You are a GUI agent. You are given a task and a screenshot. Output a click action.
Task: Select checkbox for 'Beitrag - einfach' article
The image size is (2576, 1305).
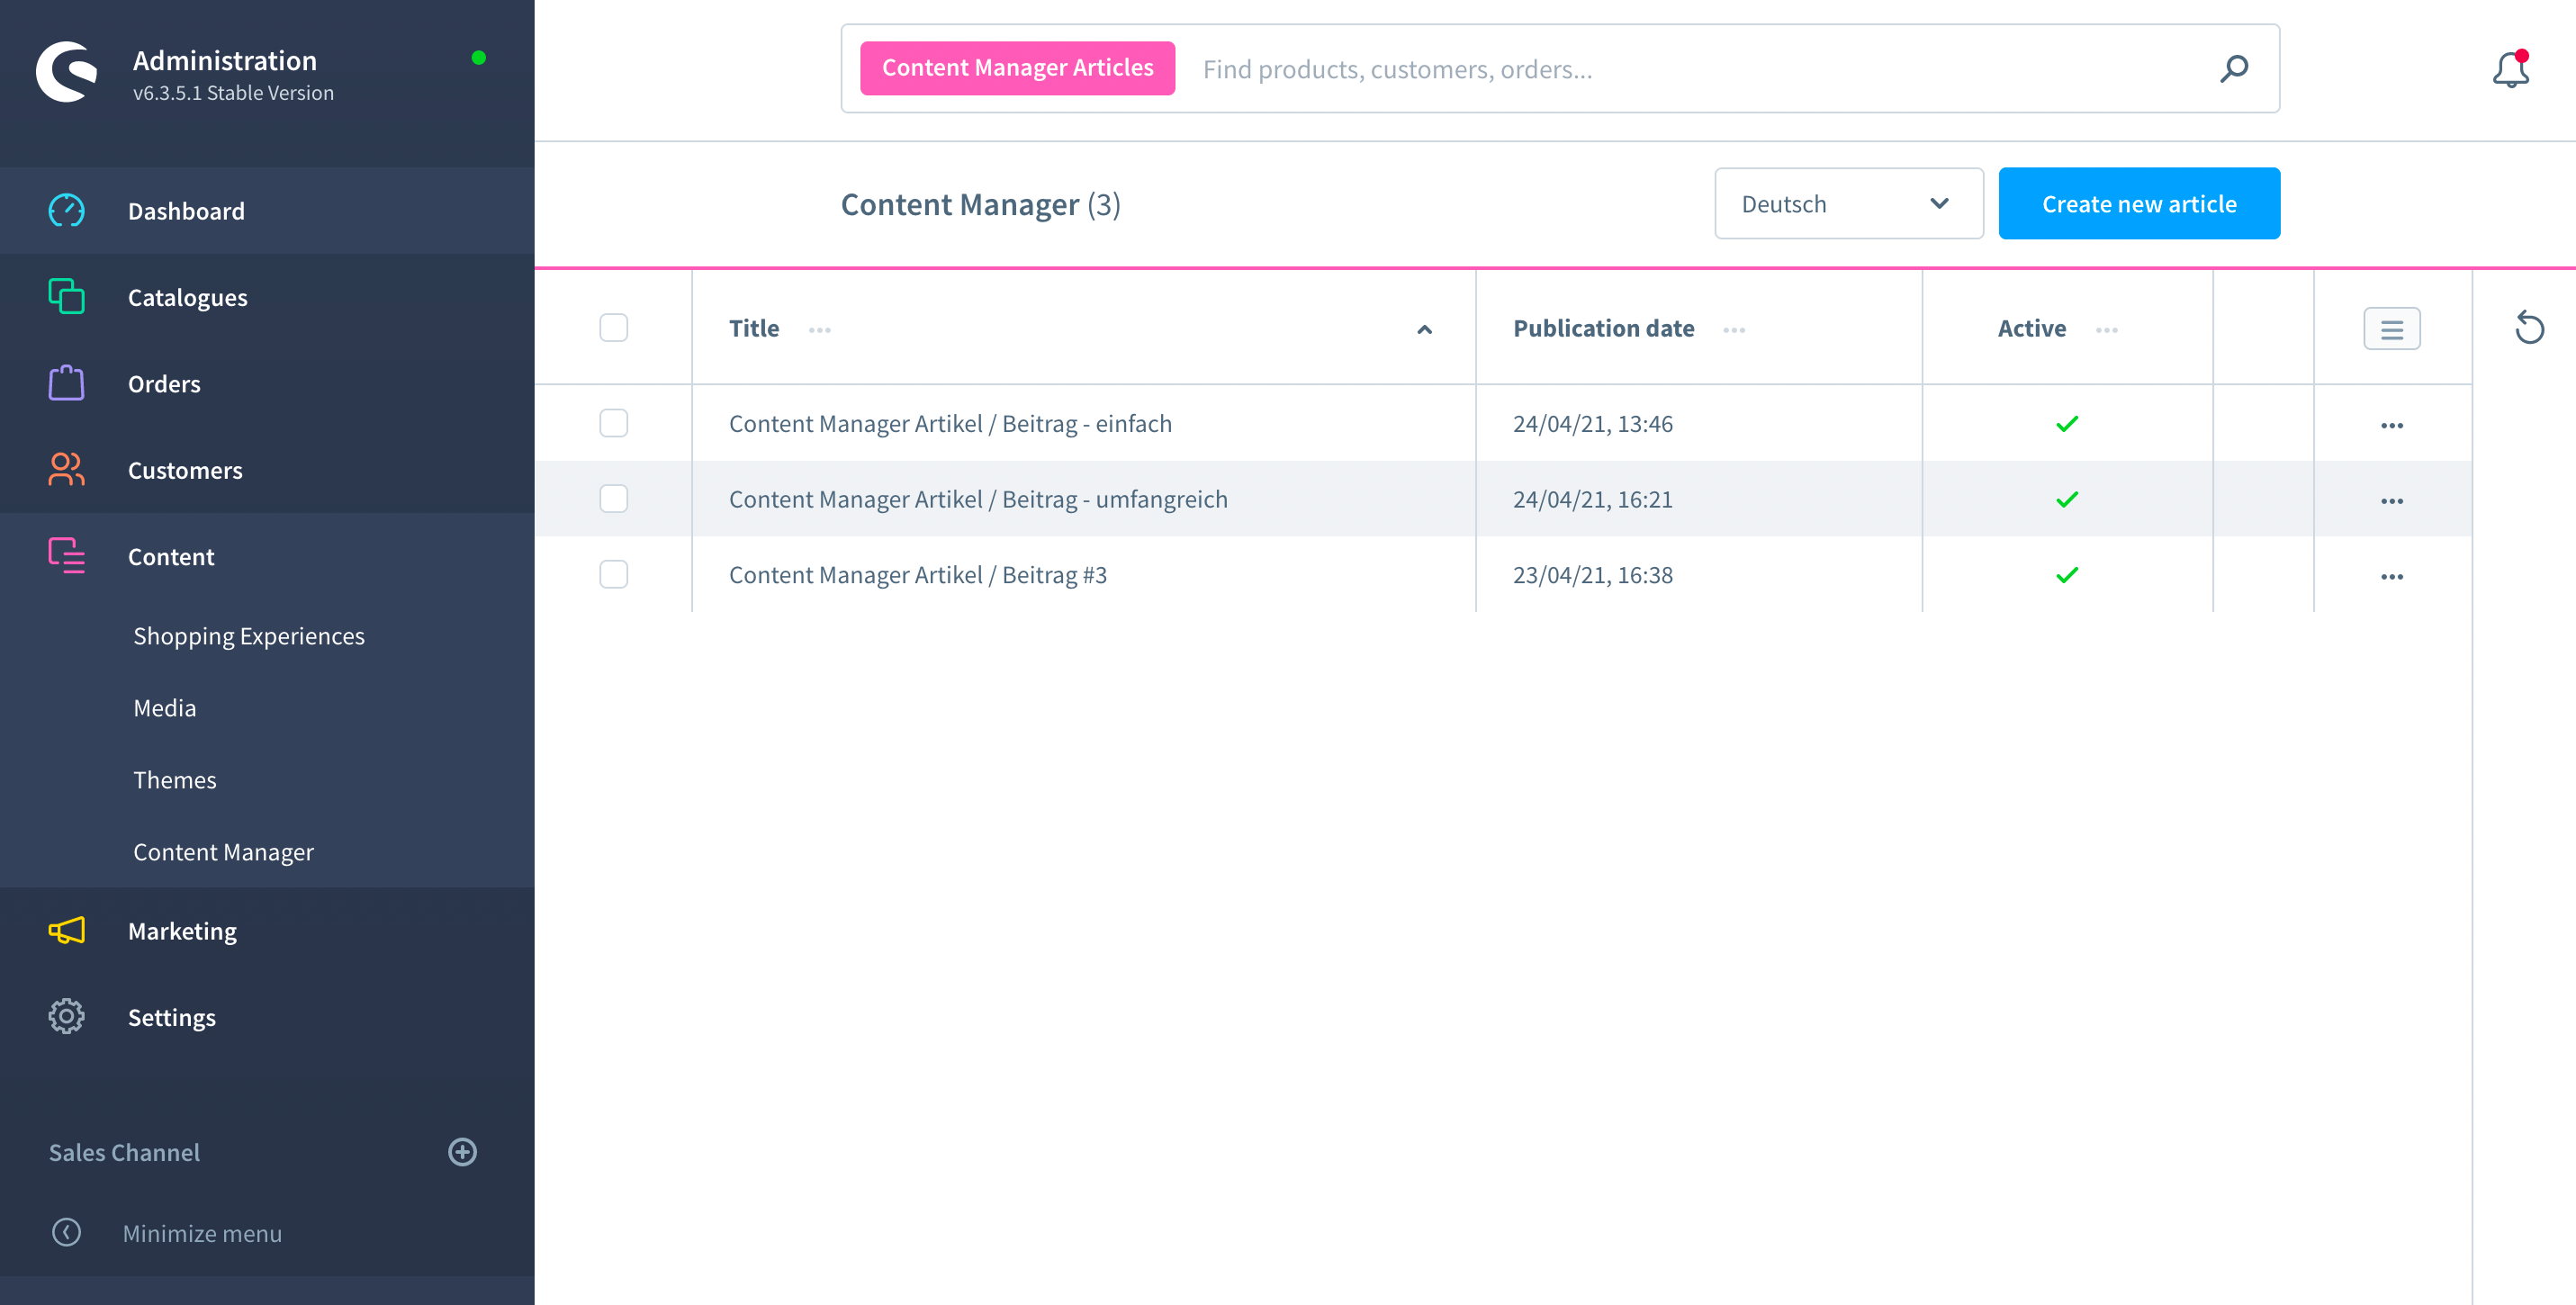coord(613,423)
